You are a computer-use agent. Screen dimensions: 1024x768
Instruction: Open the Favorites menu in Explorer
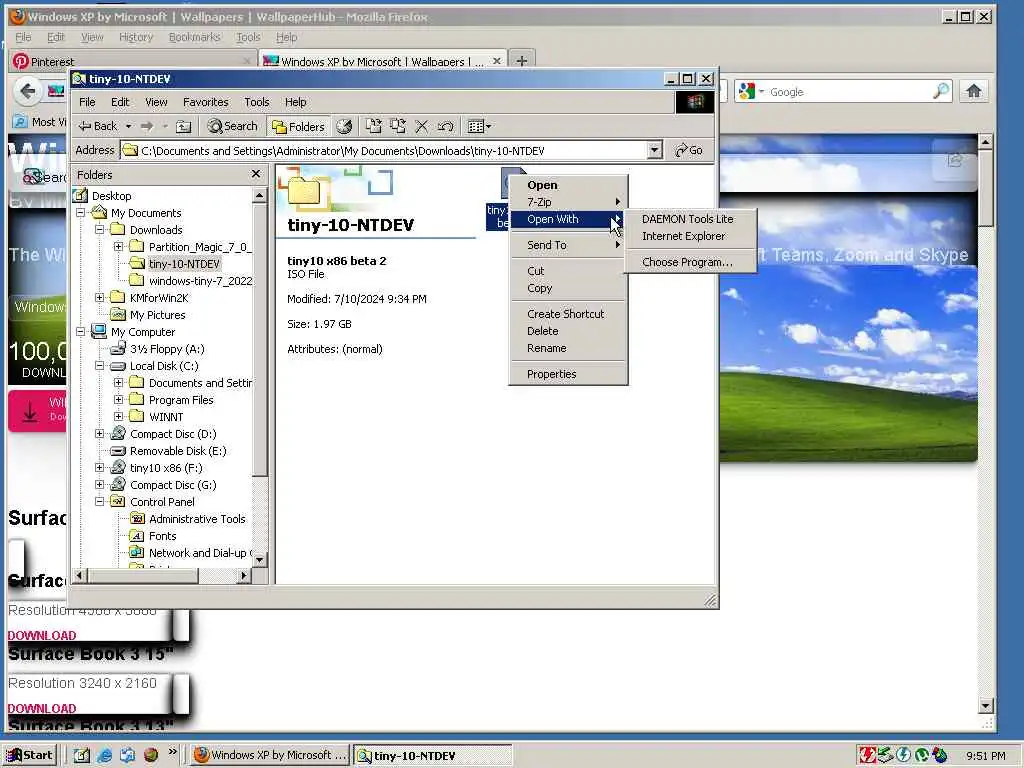click(x=206, y=102)
